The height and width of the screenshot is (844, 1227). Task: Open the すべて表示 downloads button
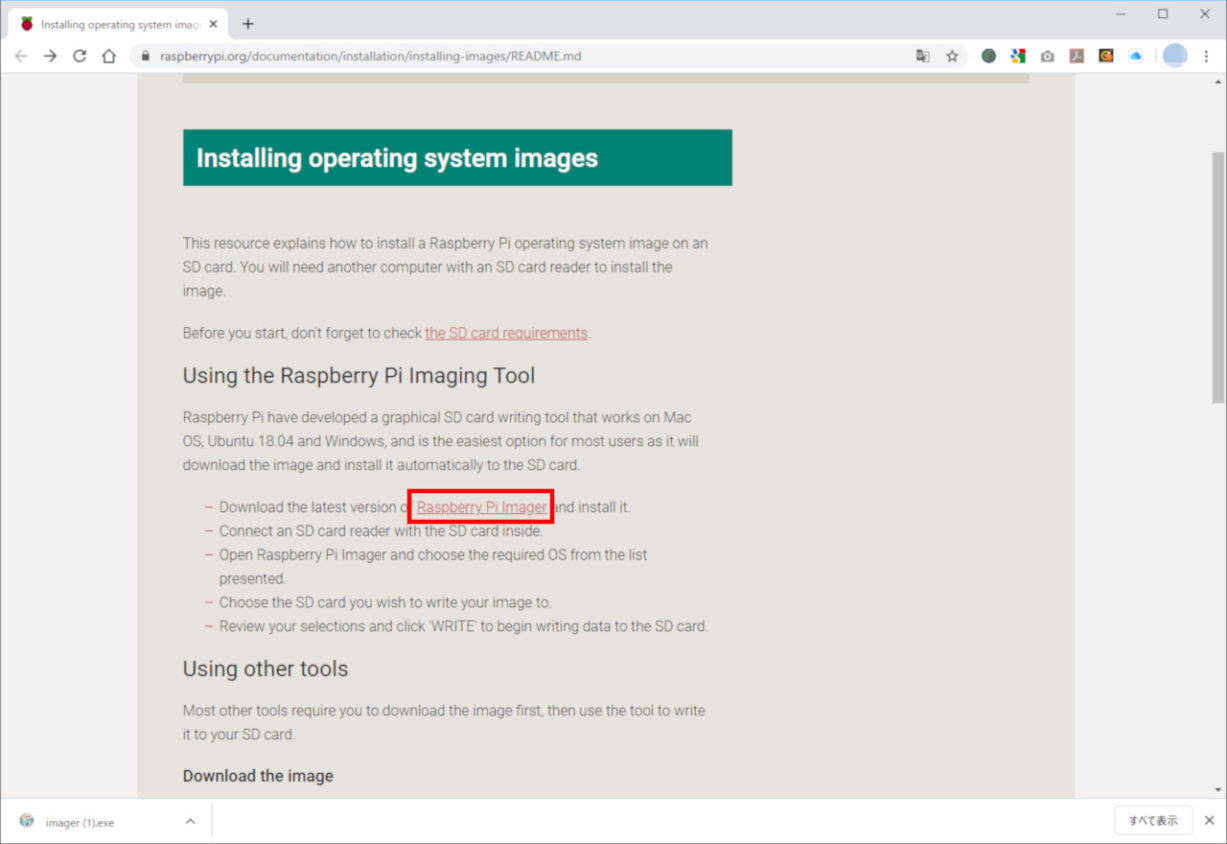coord(1153,820)
